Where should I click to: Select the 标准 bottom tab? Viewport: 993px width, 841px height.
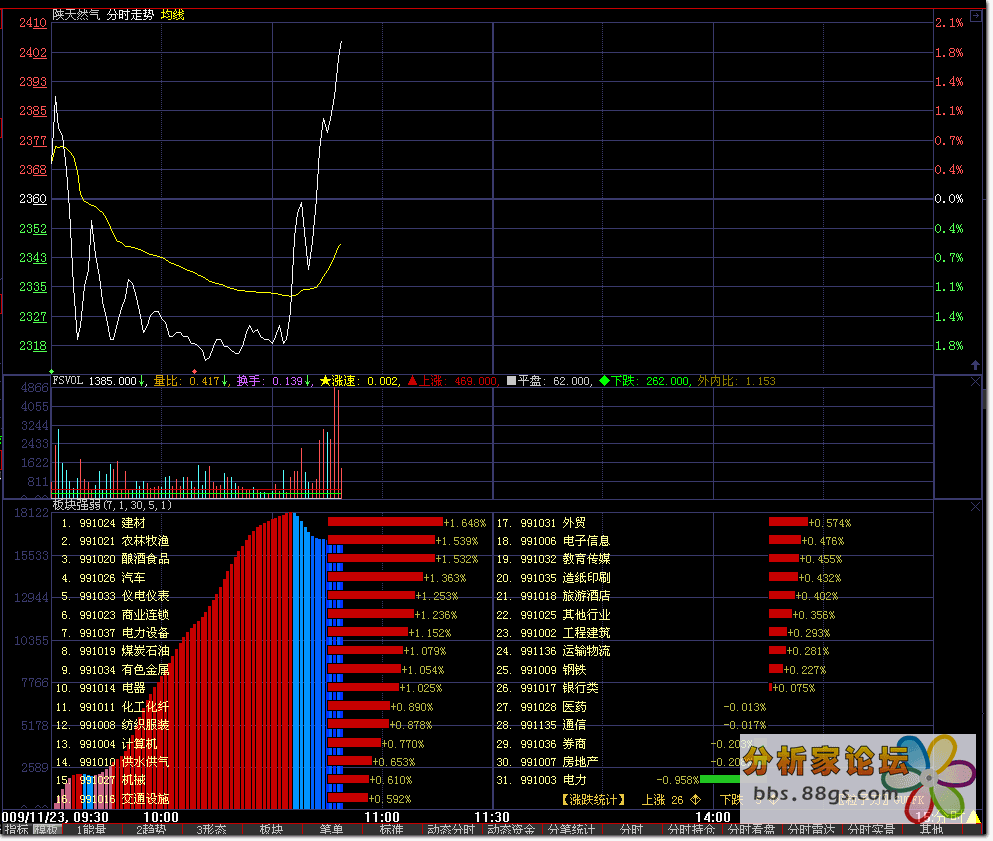[x=391, y=830]
